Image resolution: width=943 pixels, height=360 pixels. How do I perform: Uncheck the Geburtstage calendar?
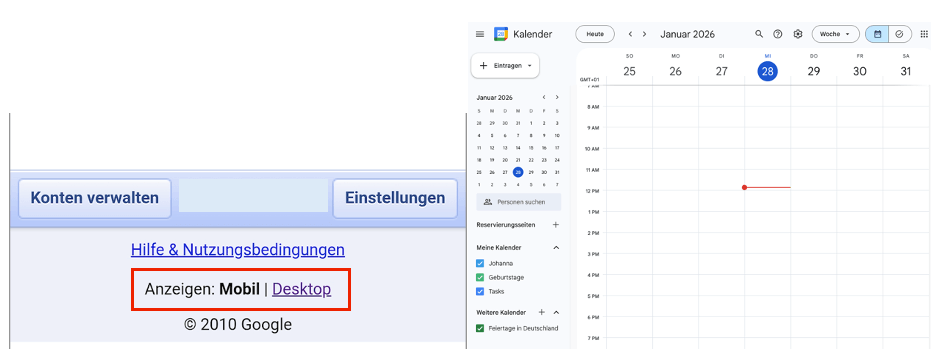pos(480,277)
